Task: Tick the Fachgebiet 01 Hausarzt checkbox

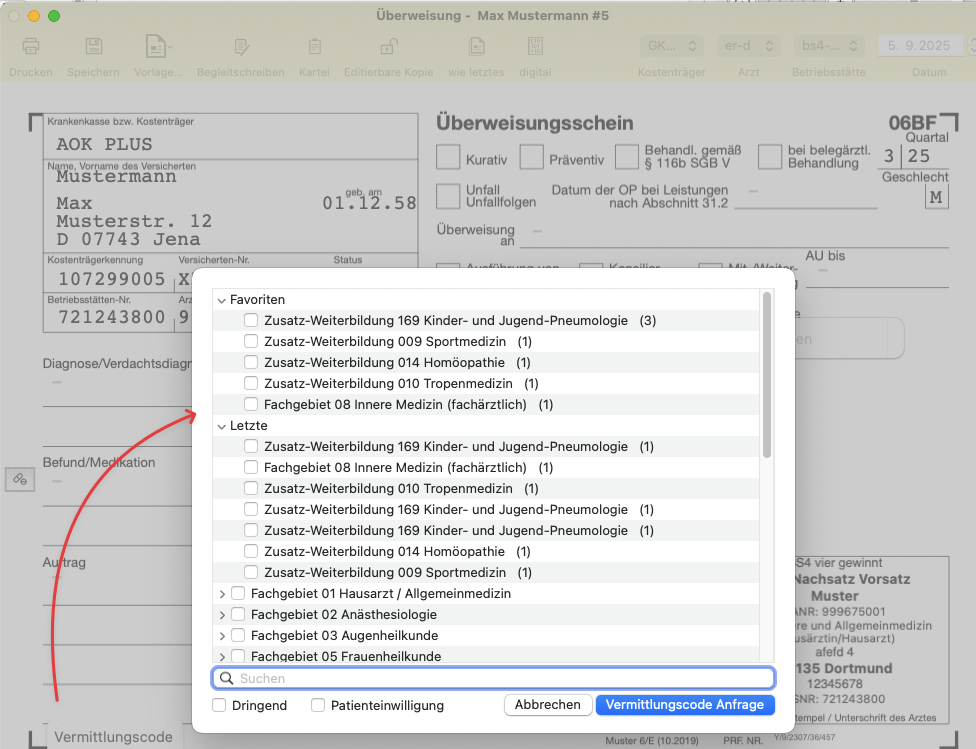Action: pos(238,593)
